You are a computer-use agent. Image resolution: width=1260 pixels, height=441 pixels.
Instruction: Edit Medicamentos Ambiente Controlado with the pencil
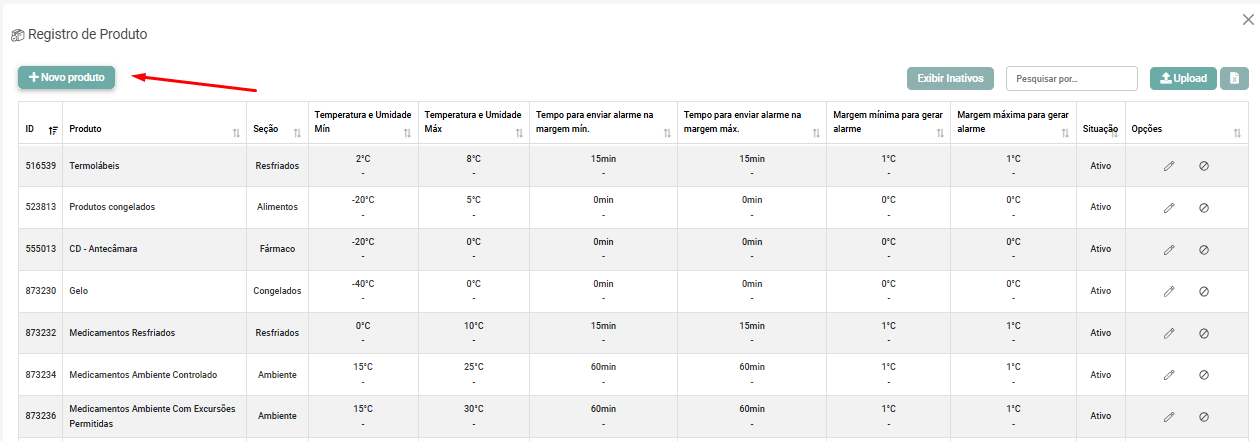(x=1168, y=375)
